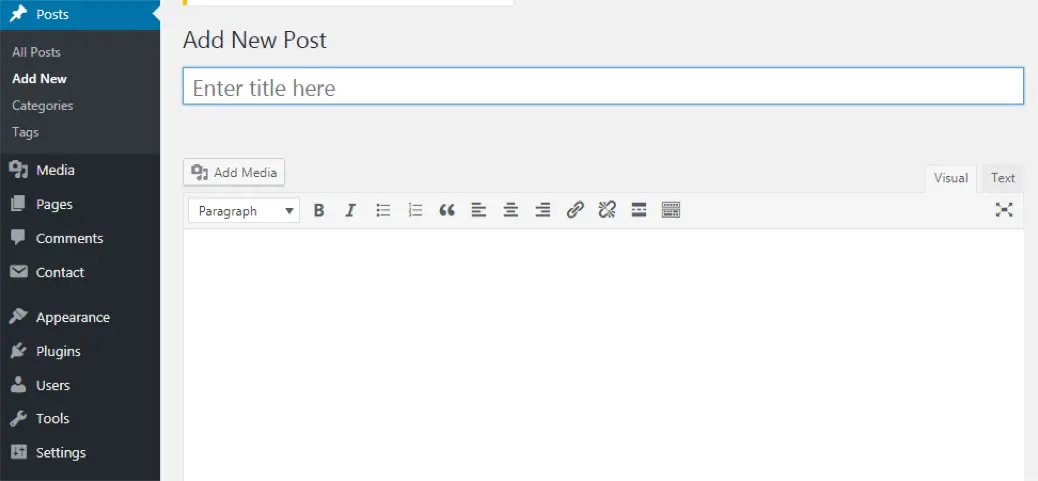
Task: Toggle italic formatting in editor toolbar
Action: pyautogui.click(x=351, y=210)
